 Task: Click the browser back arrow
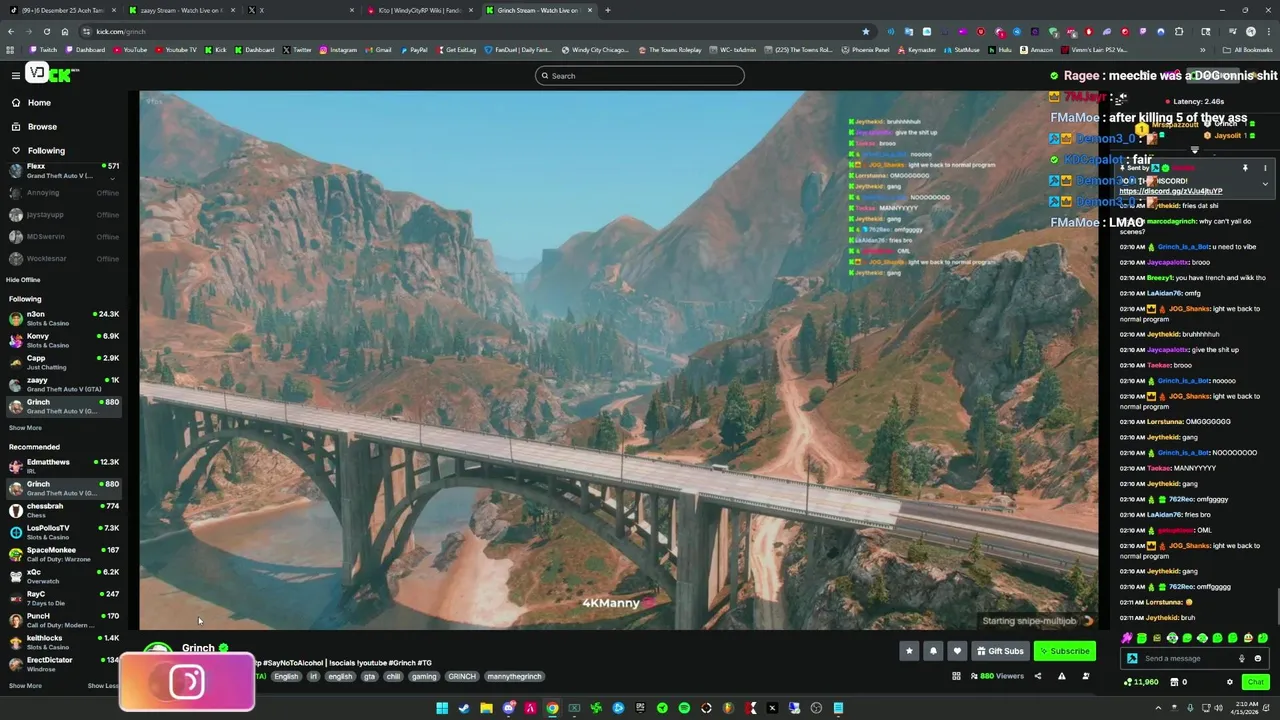pyautogui.click(x=10, y=31)
